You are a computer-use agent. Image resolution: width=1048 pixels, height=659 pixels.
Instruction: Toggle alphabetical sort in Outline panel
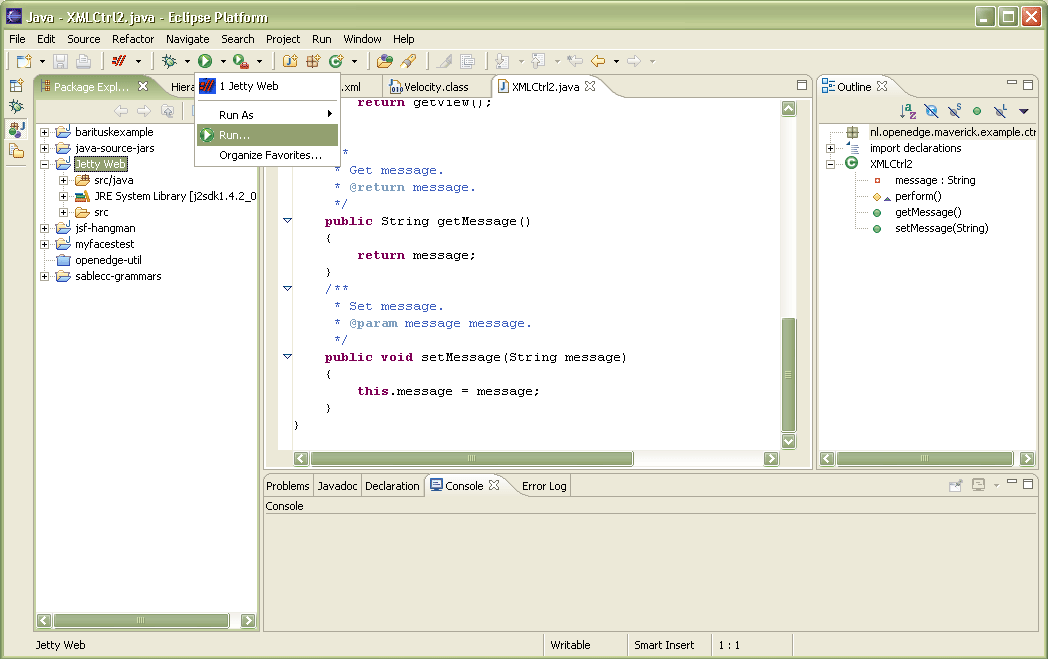pyautogui.click(x=907, y=111)
